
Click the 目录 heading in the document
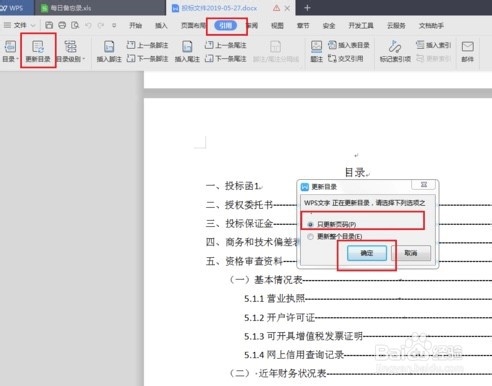pos(355,172)
